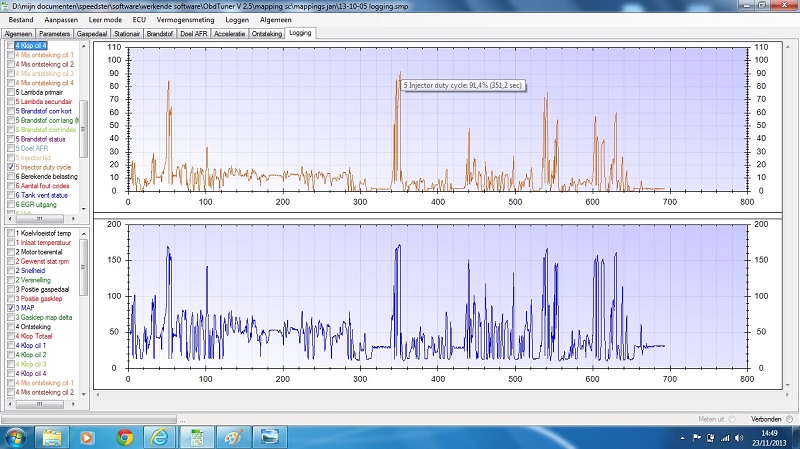Screen dimensions: 800x449
Task: Open the spreadsheet app taskbar icon
Action: pos(197,437)
